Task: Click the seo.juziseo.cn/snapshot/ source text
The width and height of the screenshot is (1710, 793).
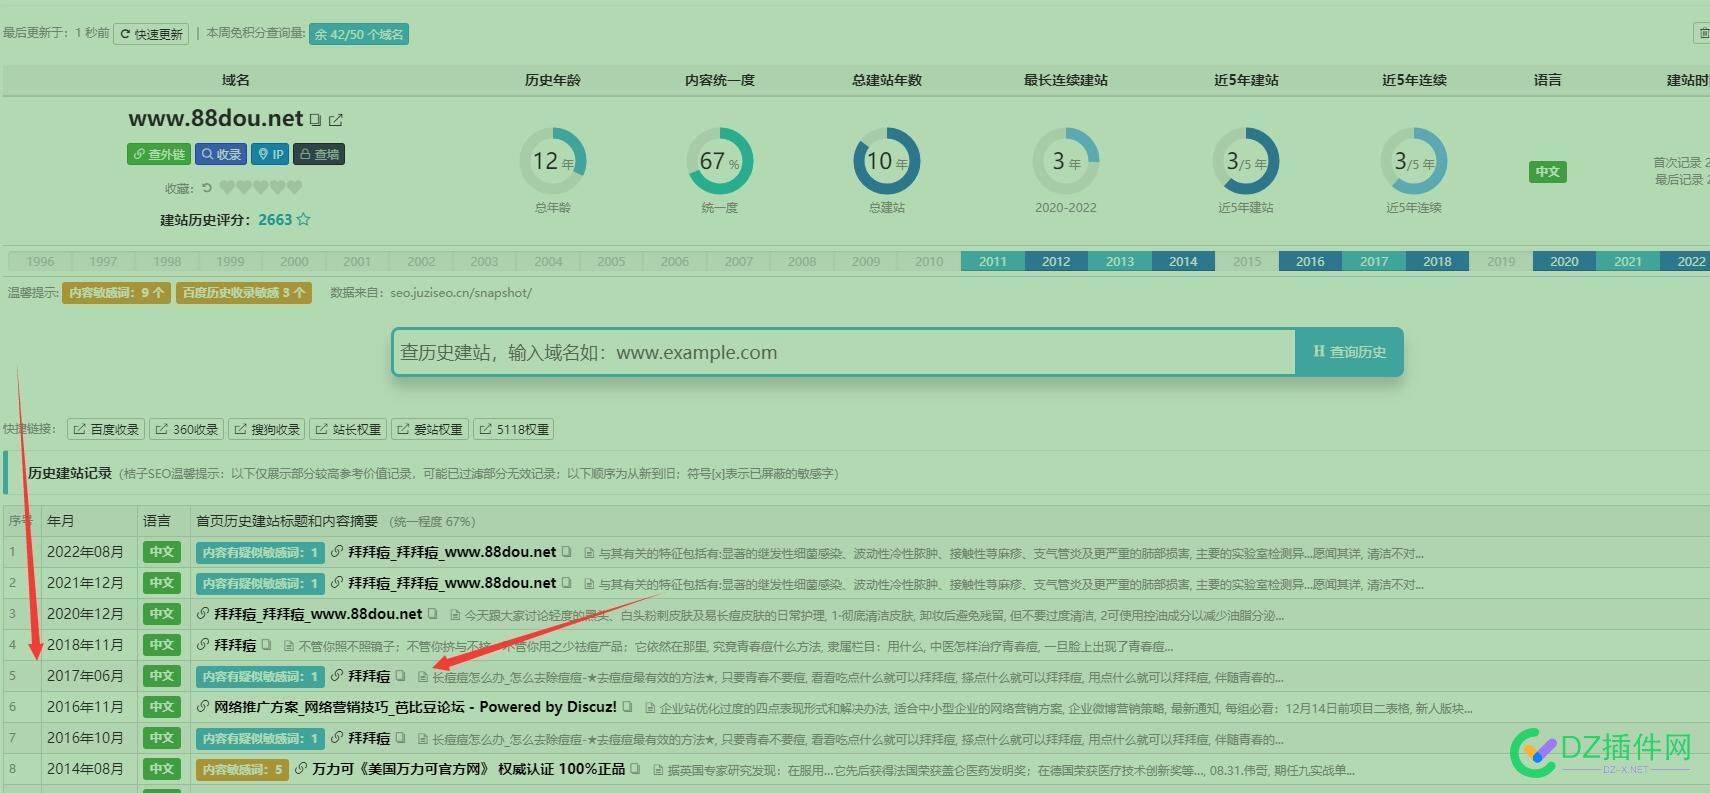Action: pos(461,293)
